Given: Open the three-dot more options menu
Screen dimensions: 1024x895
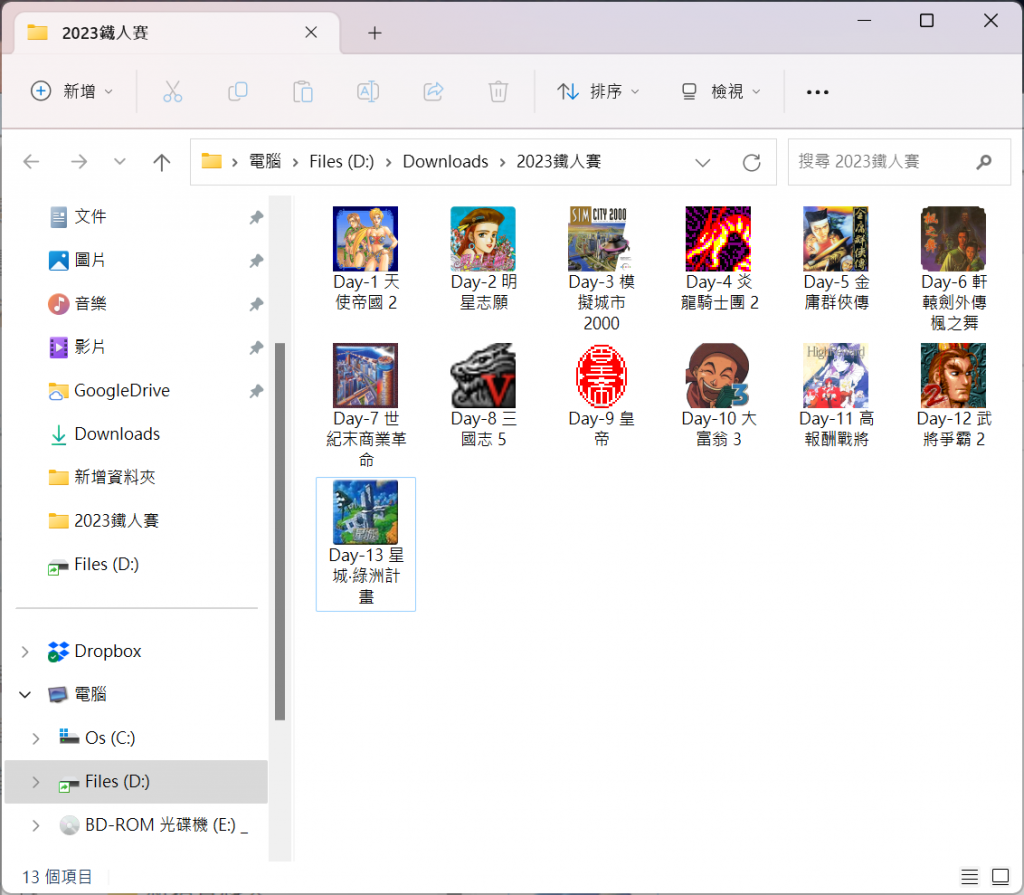Looking at the screenshot, I should pyautogui.click(x=818, y=92).
